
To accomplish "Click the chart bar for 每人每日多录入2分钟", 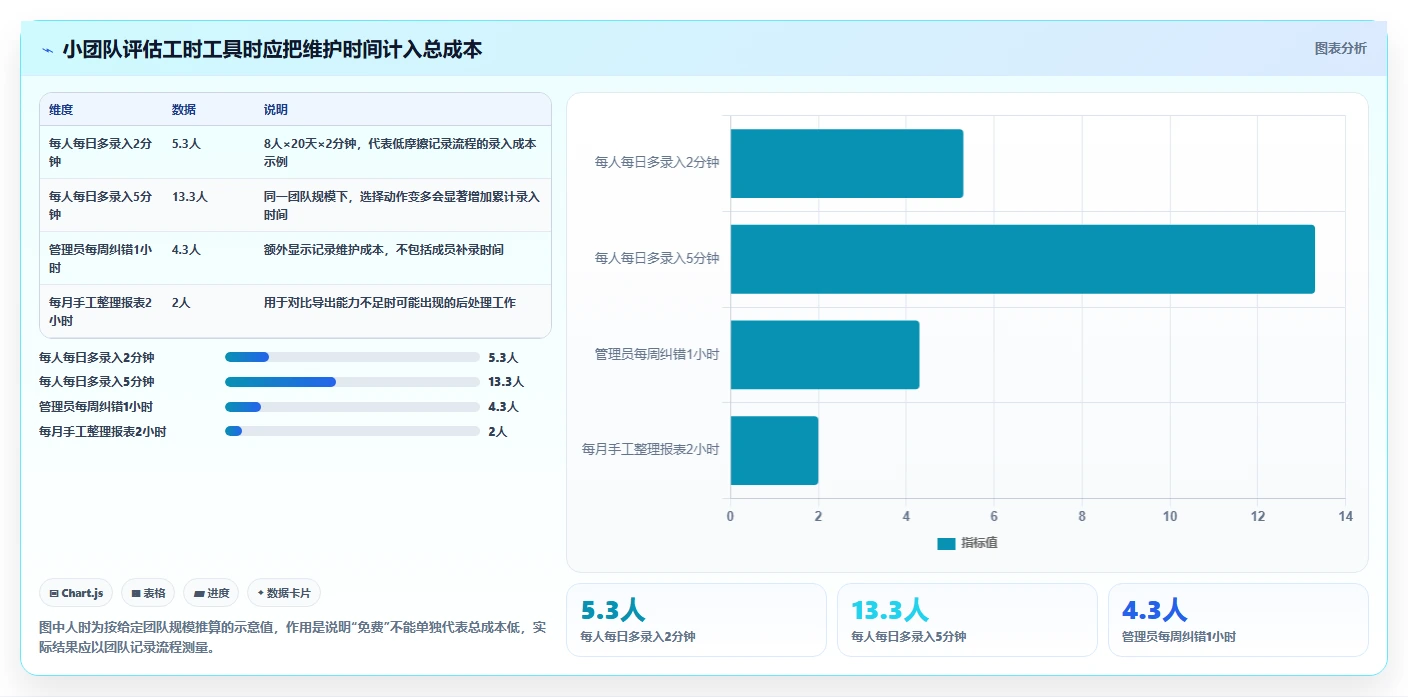I will coord(847,163).
